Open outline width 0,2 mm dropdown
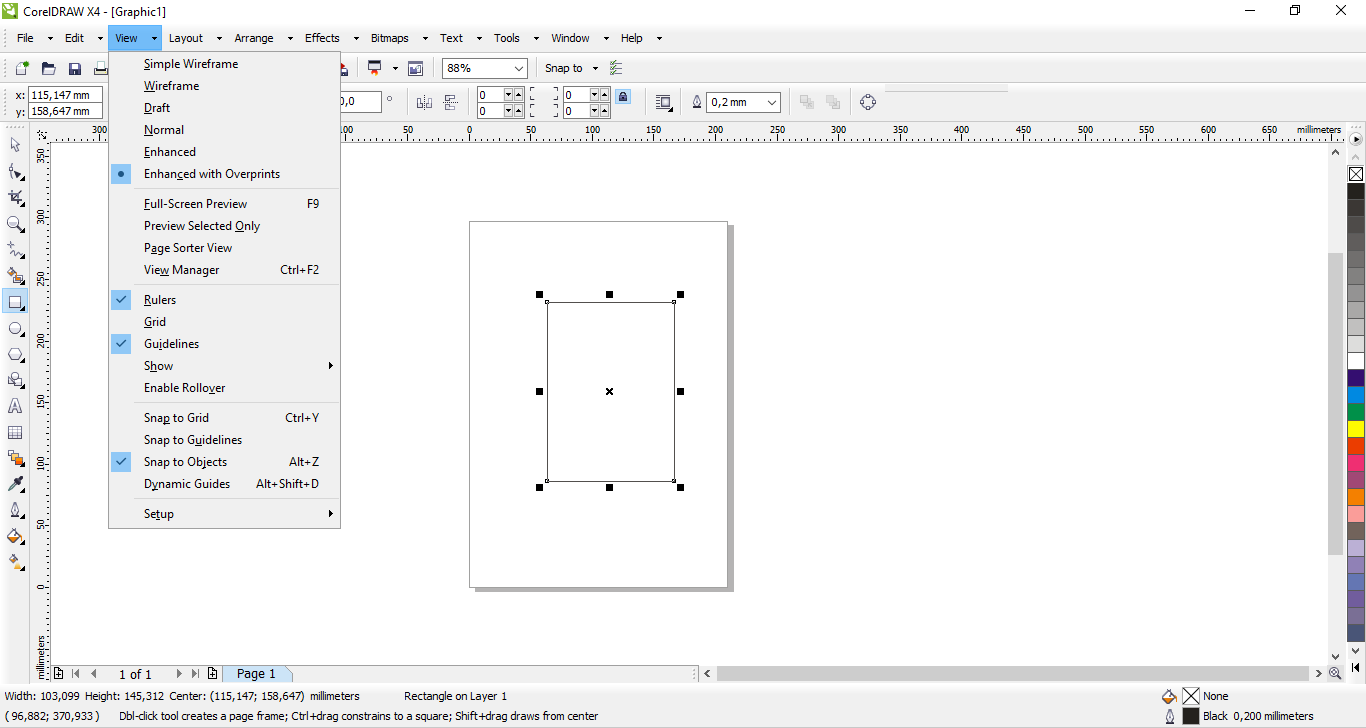1366x728 pixels. tap(772, 102)
